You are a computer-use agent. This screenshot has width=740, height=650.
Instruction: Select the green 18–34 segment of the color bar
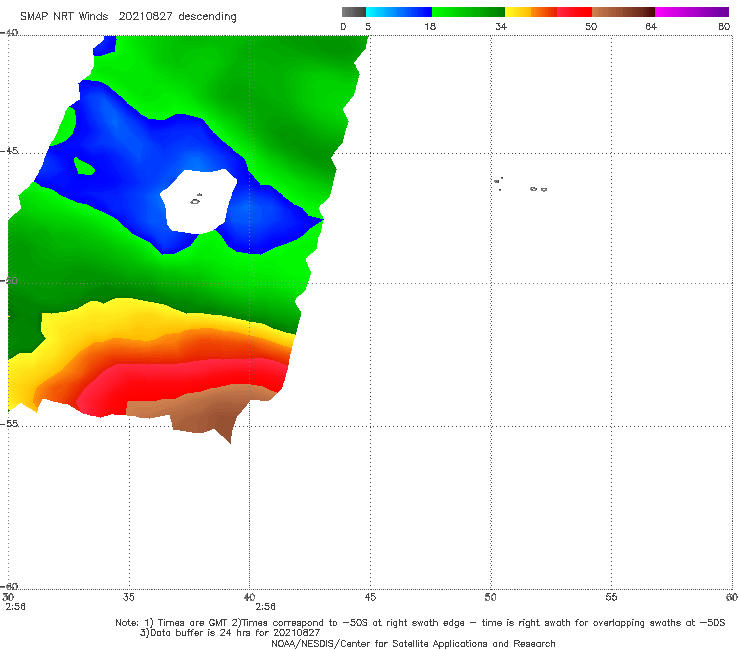point(468,12)
